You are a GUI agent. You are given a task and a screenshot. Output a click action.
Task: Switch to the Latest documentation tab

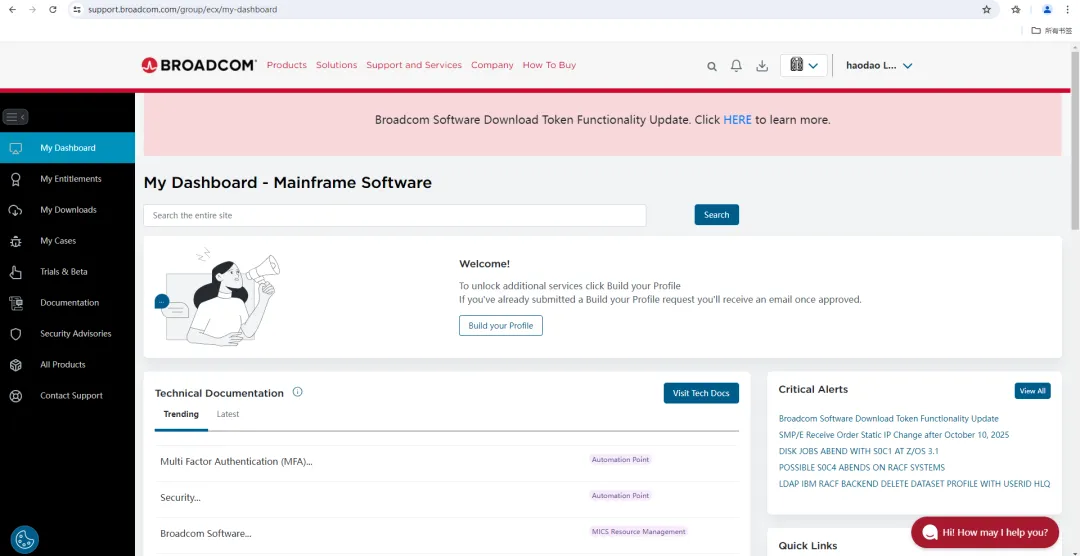point(228,414)
